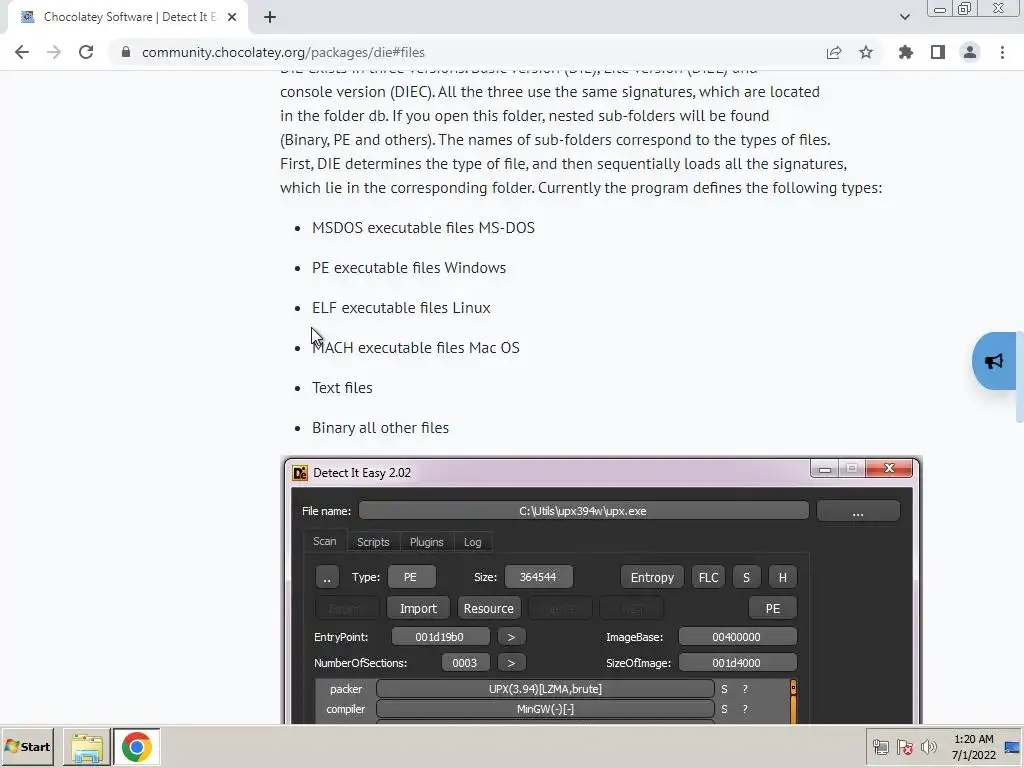
Task: Toggle the Chrome side panel
Action: tap(938, 52)
